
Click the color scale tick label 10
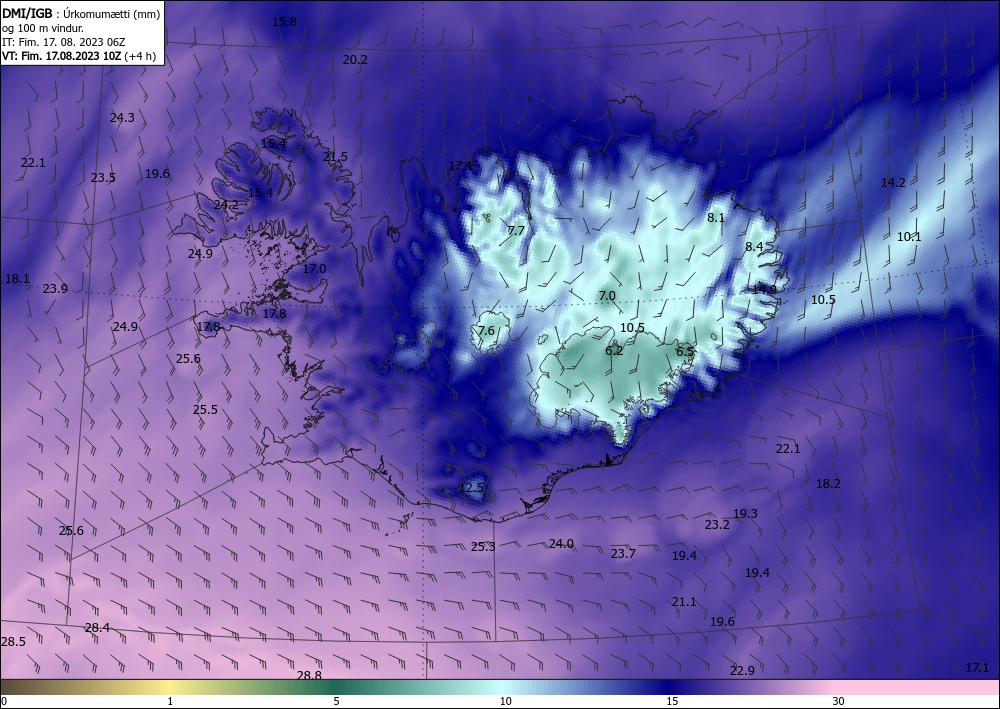[x=506, y=701]
